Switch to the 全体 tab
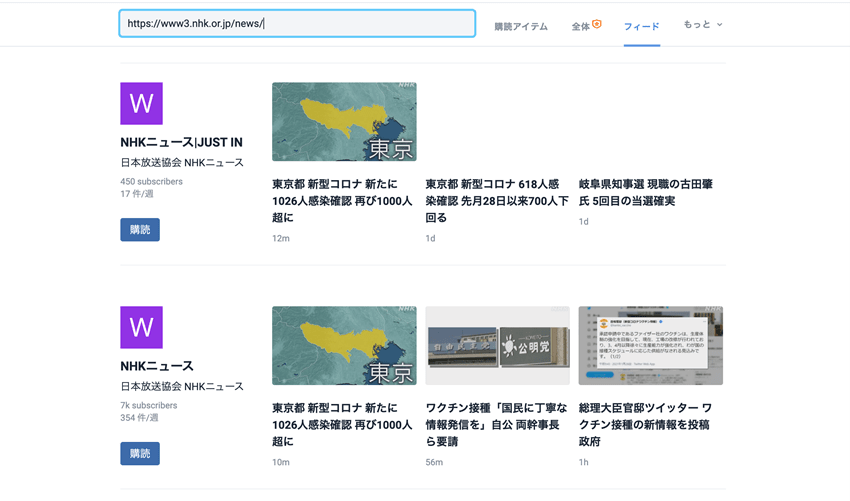The width and height of the screenshot is (850, 501). pyautogui.click(x=581, y=26)
